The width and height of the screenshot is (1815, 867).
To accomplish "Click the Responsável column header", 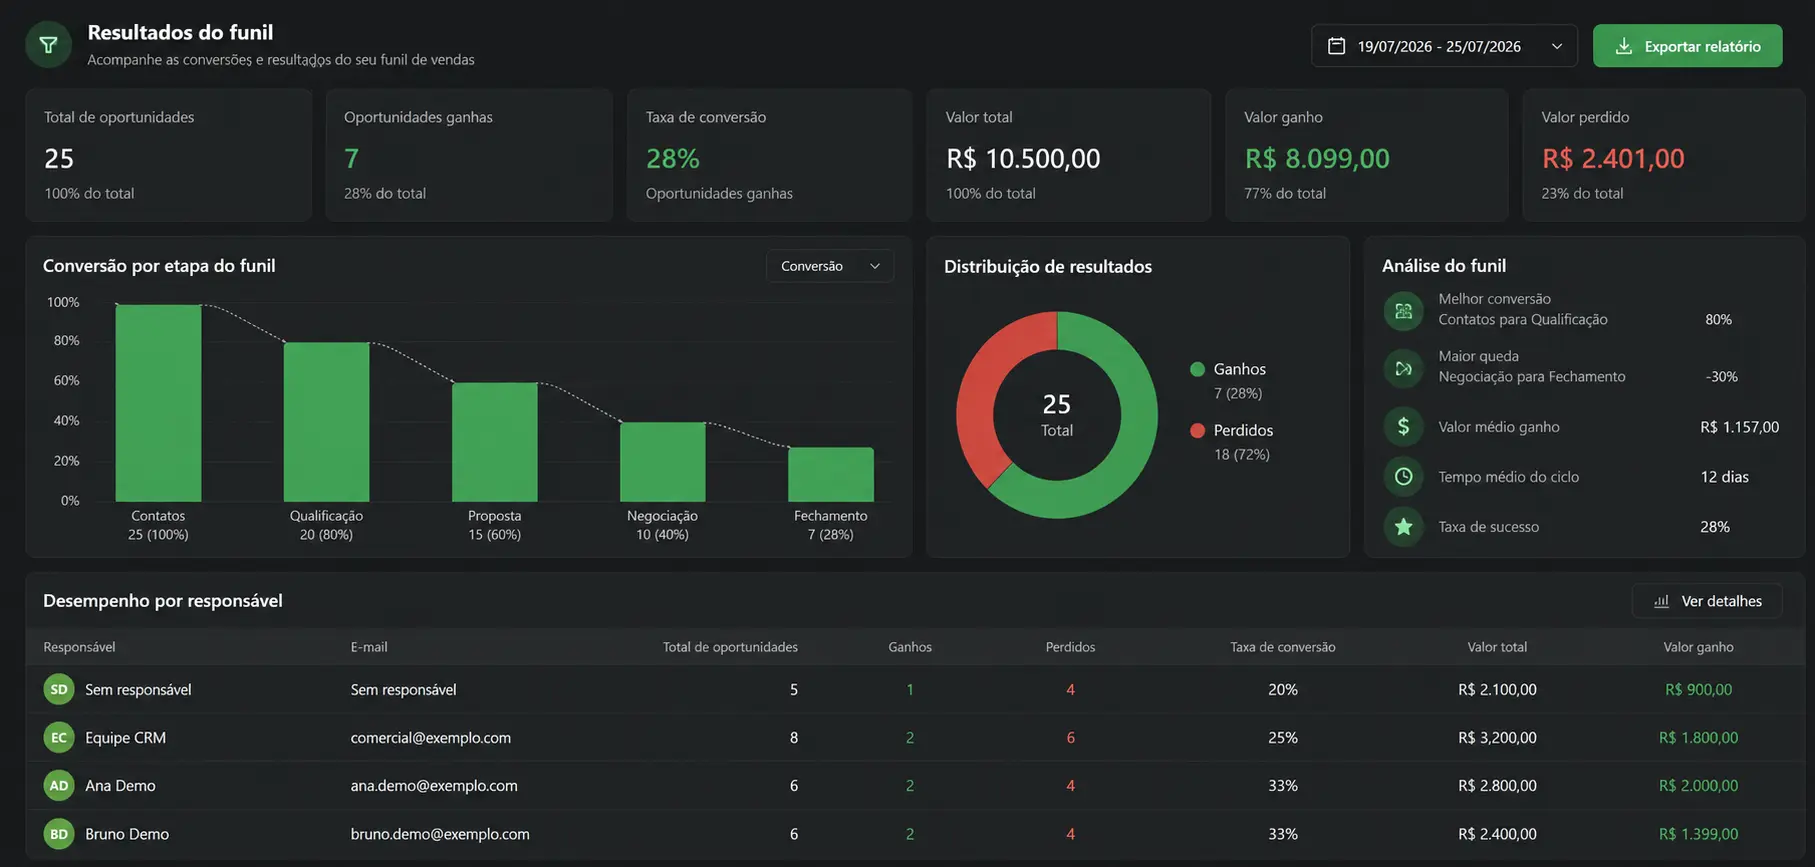I will pos(79,647).
